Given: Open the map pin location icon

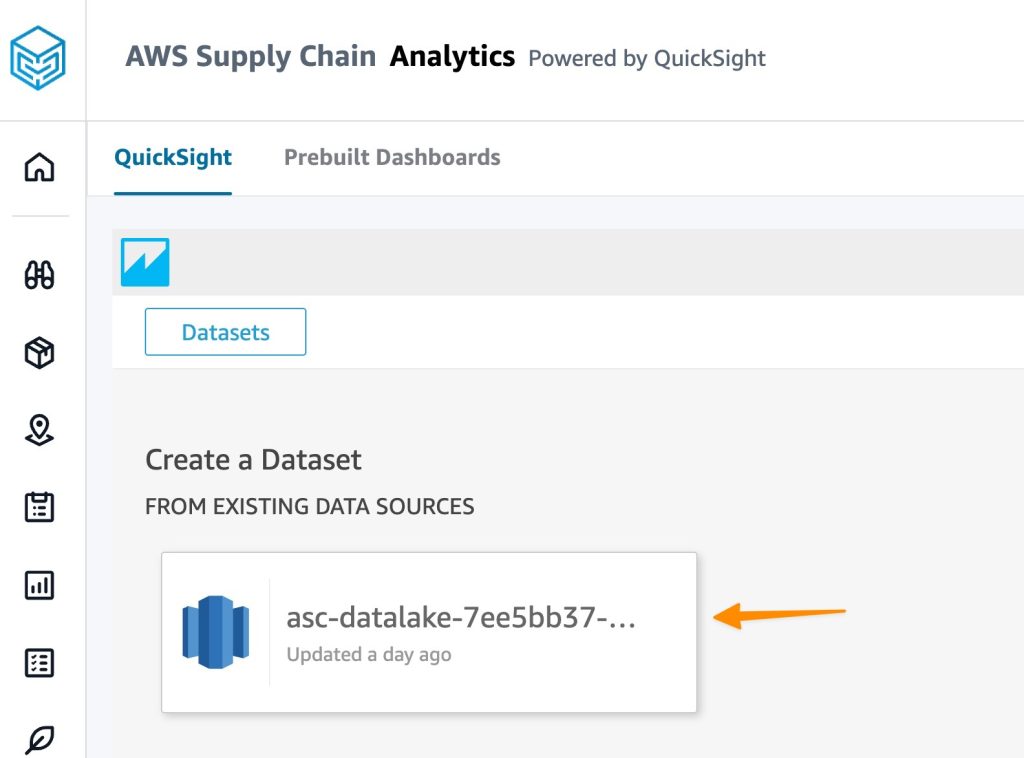Looking at the screenshot, I should tap(39, 430).
